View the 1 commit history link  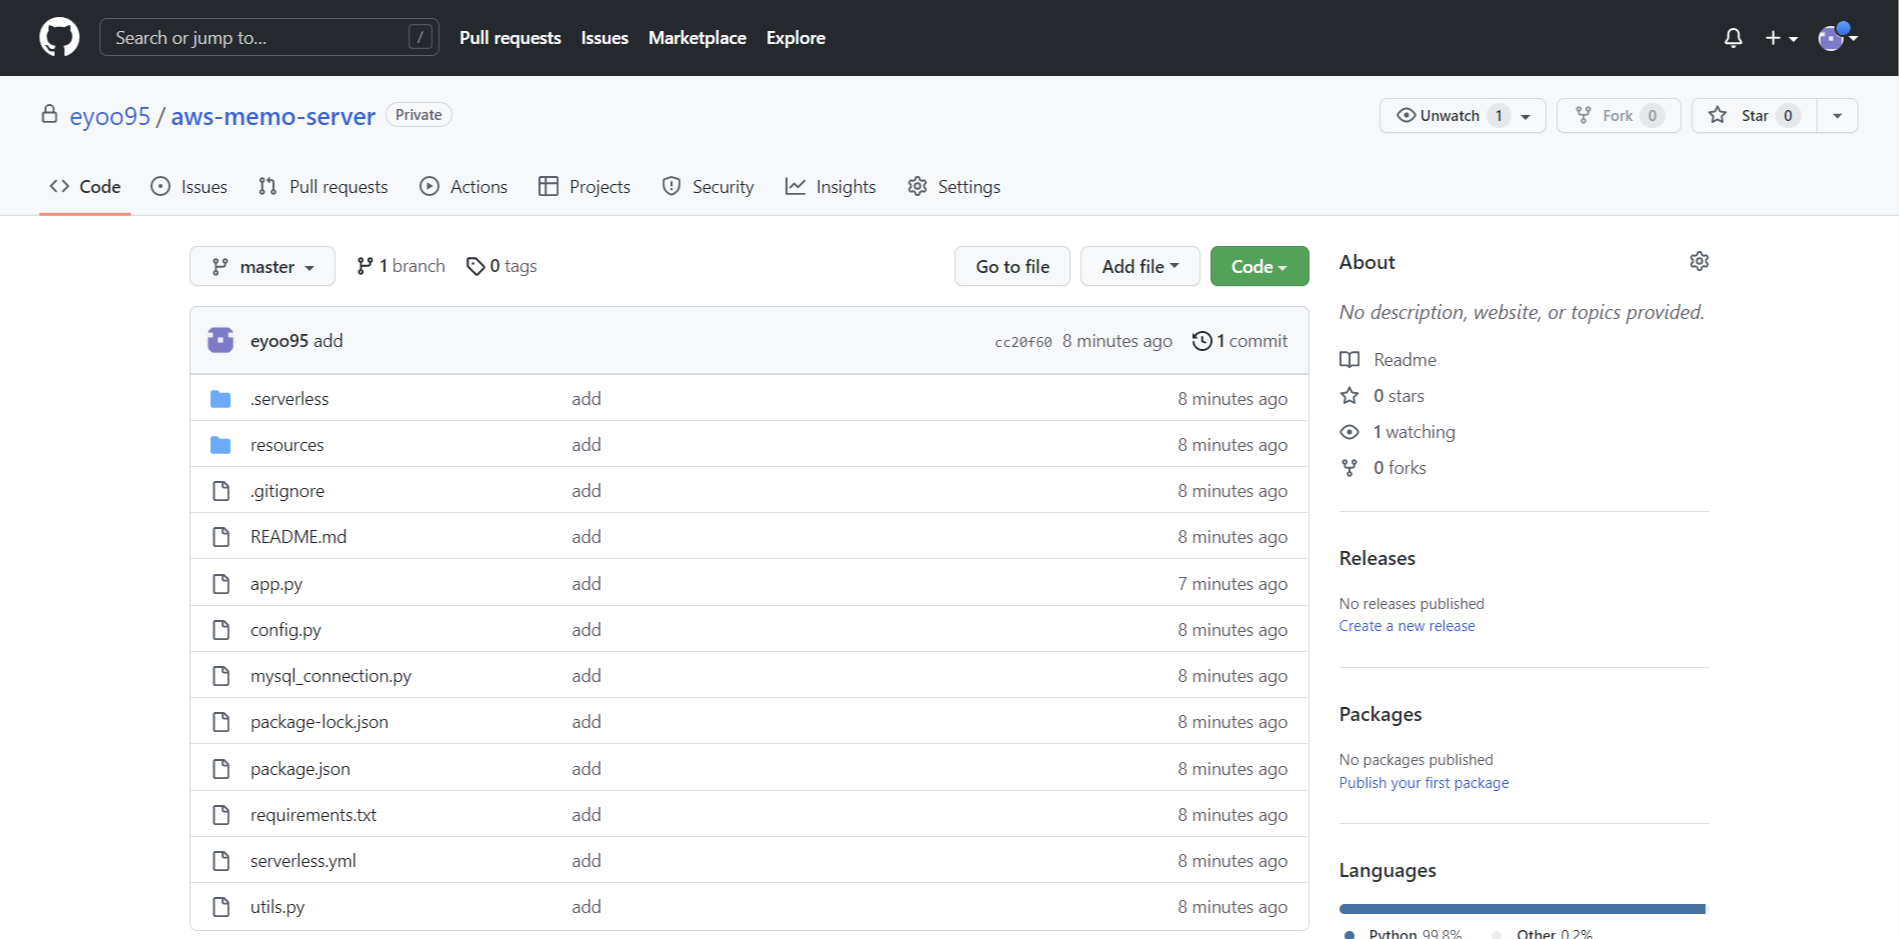(1240, 341)
